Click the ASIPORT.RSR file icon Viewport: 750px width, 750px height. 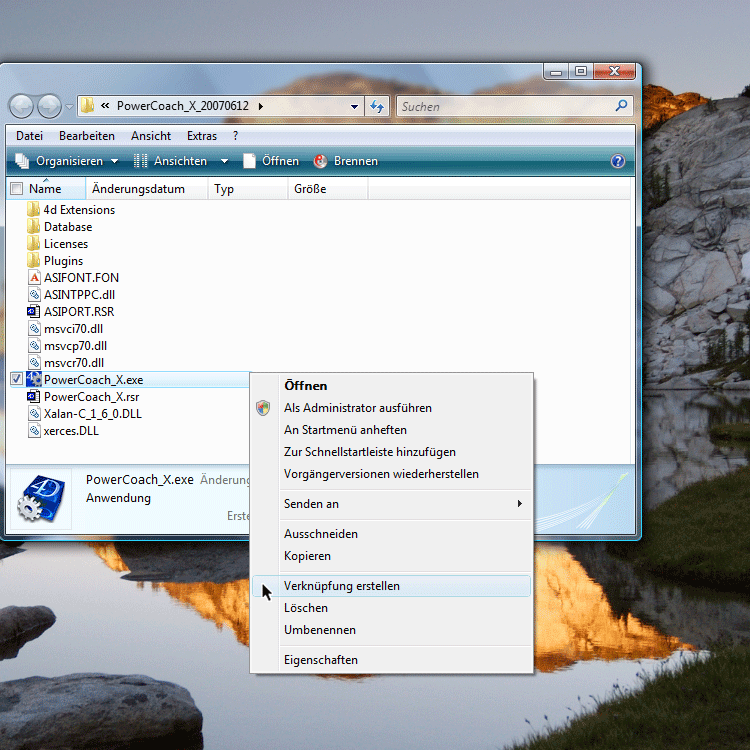tap(33, 311)
